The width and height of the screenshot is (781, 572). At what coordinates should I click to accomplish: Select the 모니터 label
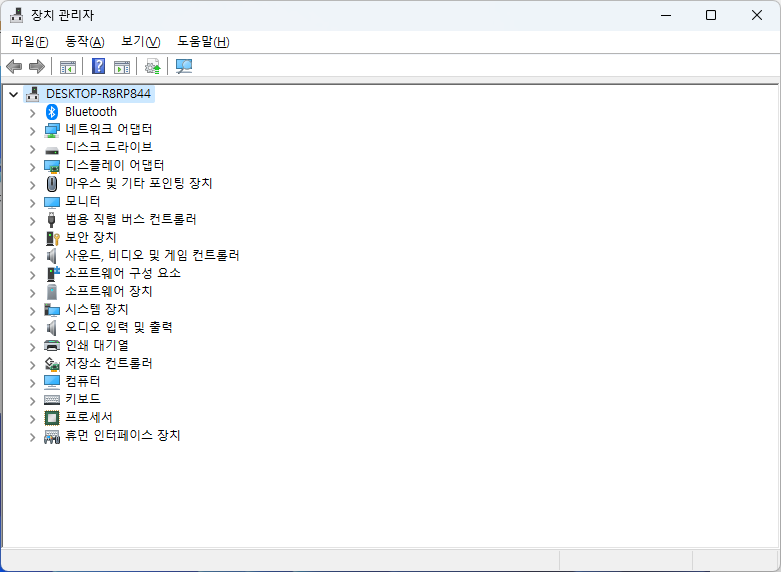tap(83, 201)
